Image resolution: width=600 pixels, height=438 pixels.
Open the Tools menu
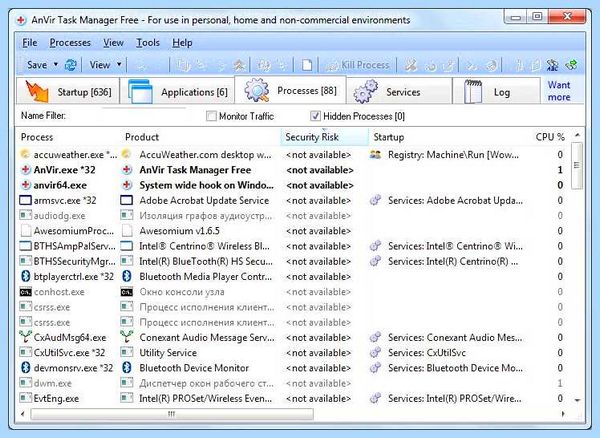(148, 42)
